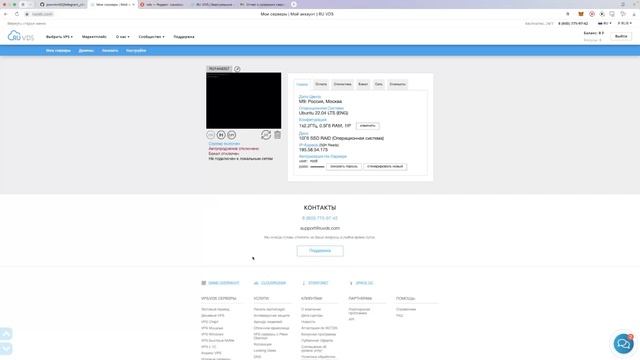Open Поддержка in top navigation
Image resolution: width=640 pixels, height=360 pixels.
click(184, 37)
